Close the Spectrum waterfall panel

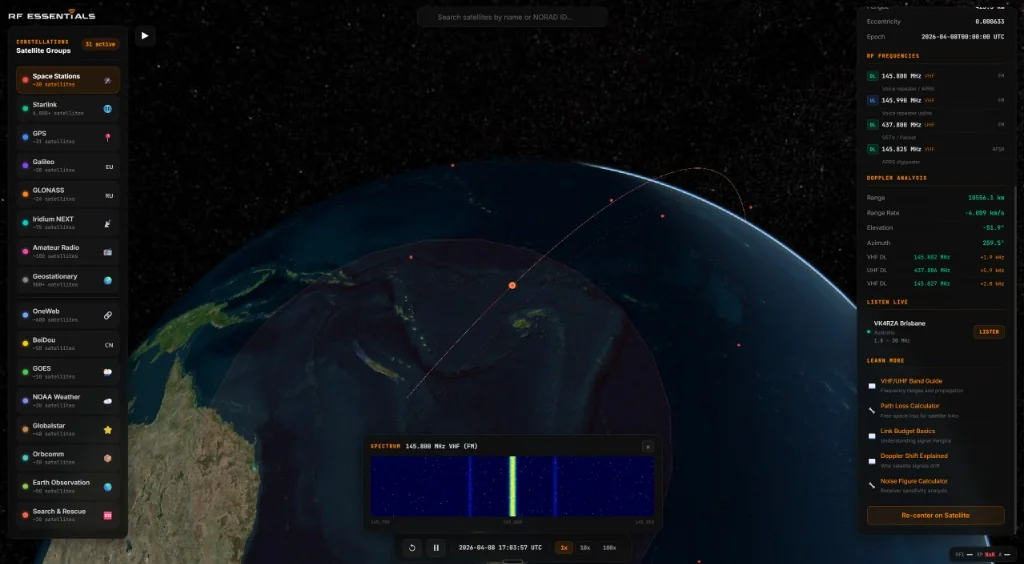(x=648, y=446)
